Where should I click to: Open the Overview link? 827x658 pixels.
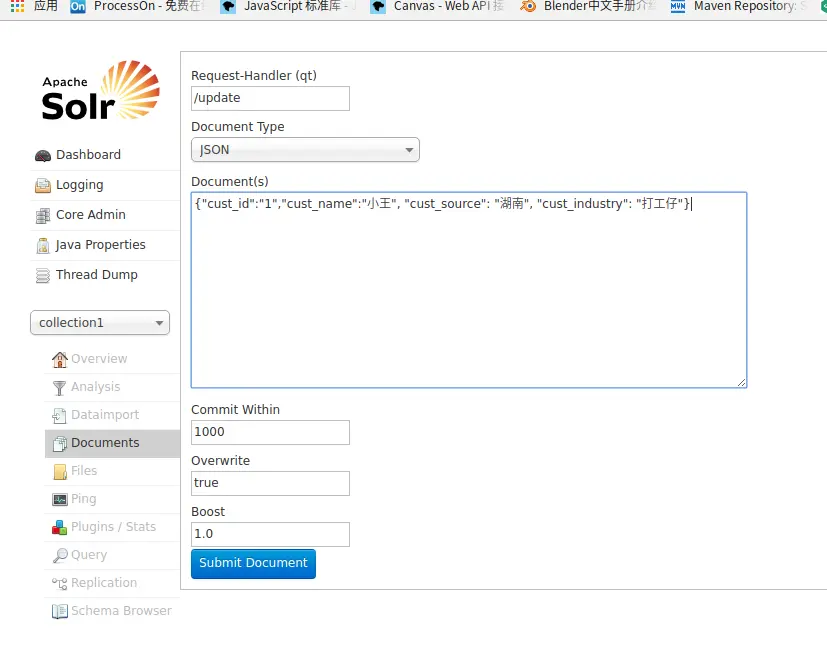click(x=99, y=359)
